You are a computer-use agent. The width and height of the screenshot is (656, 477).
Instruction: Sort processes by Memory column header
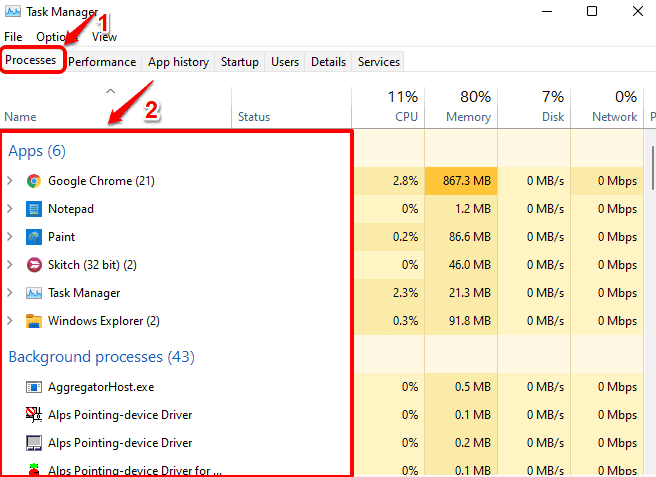click(461, 106)
